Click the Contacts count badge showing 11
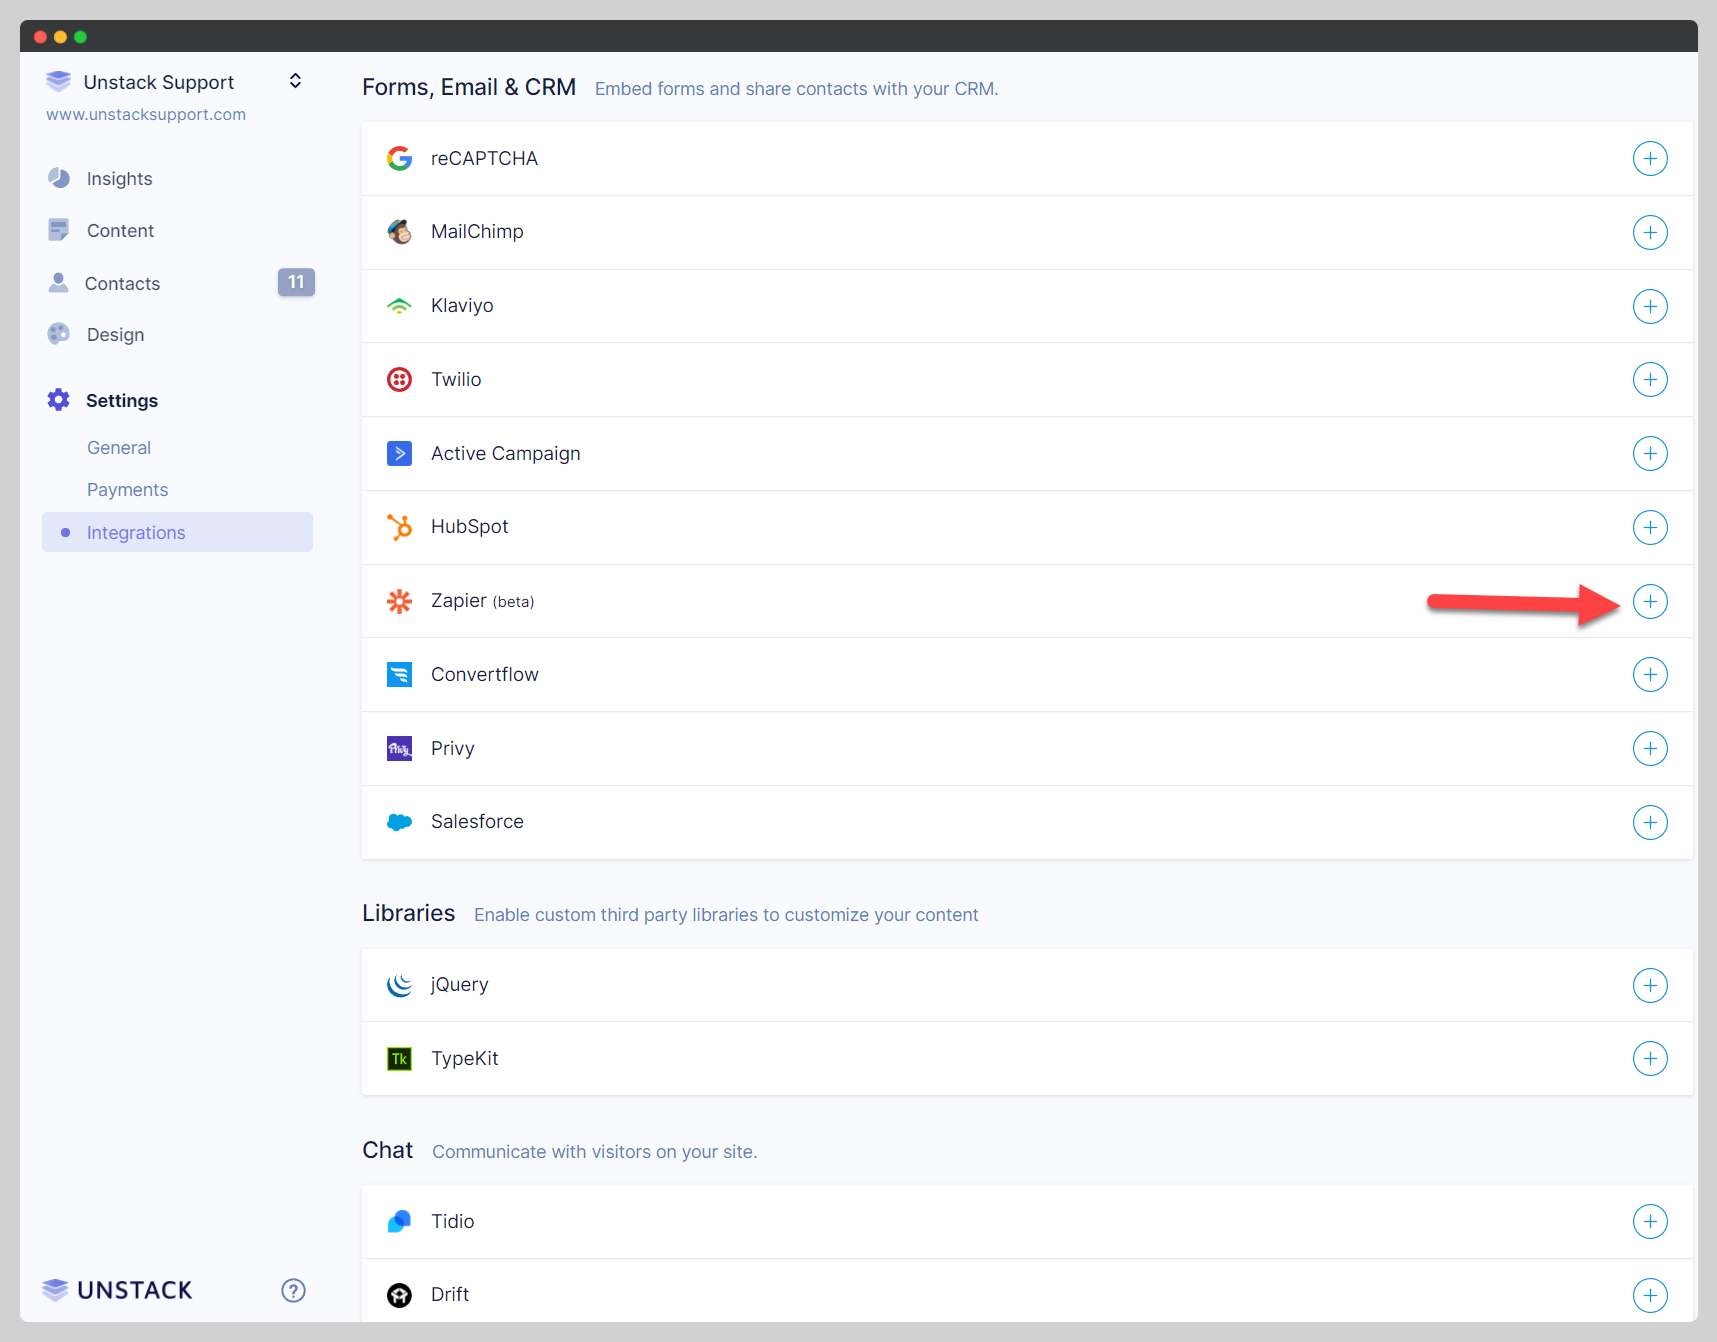Image resolution: width=1717 pixels, height=1342 pixels. coord(296,282)
